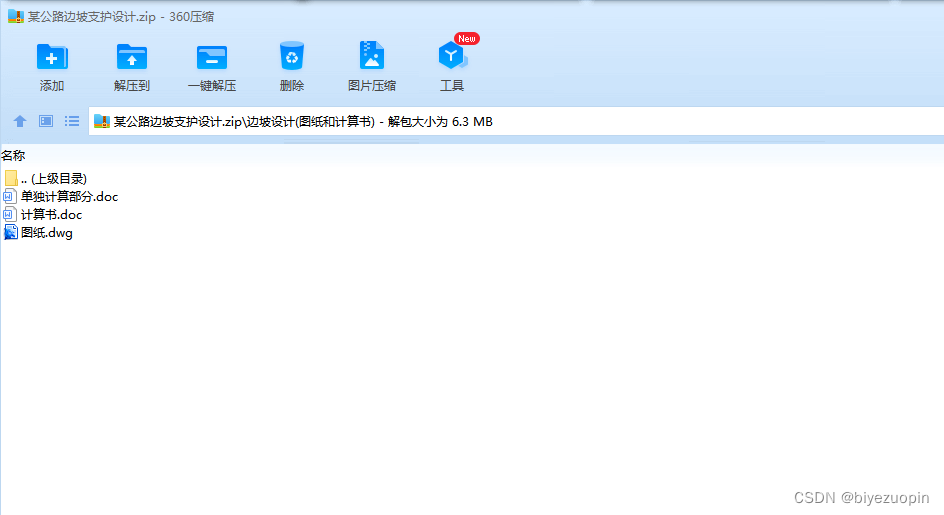Click the archive icon in the address bar

[x=102, y=122]
